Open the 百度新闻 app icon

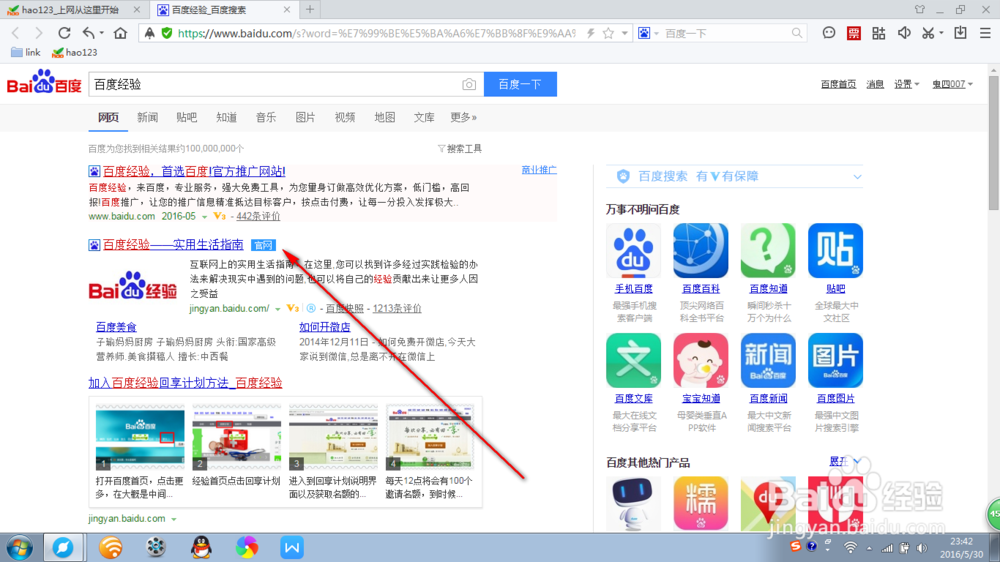click(768, 360)
